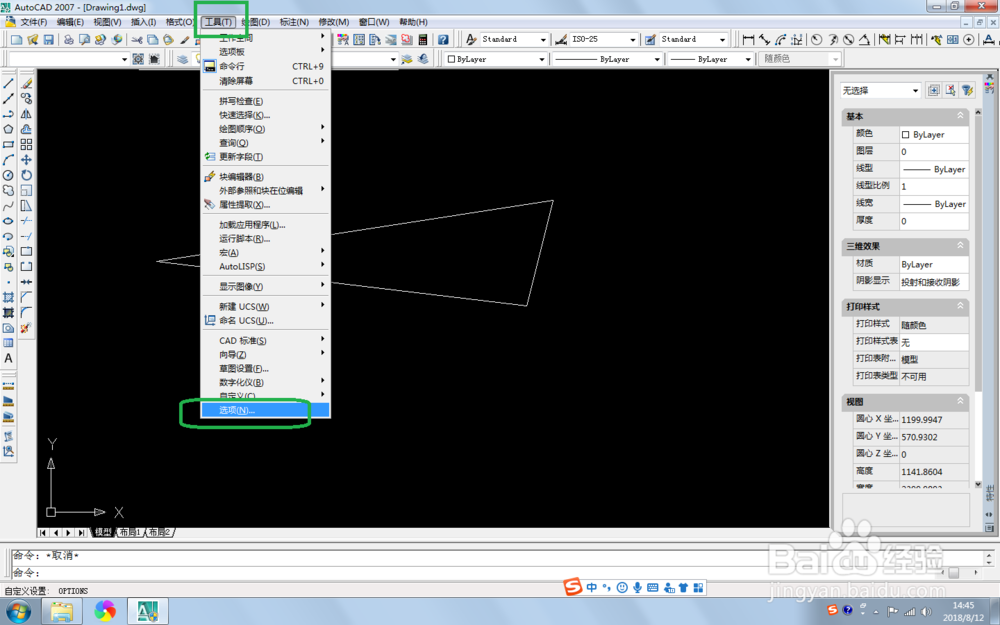1000x625 pixels.
Task: Click the AutoCAD taskbar icon
Action: pos(148,611)
